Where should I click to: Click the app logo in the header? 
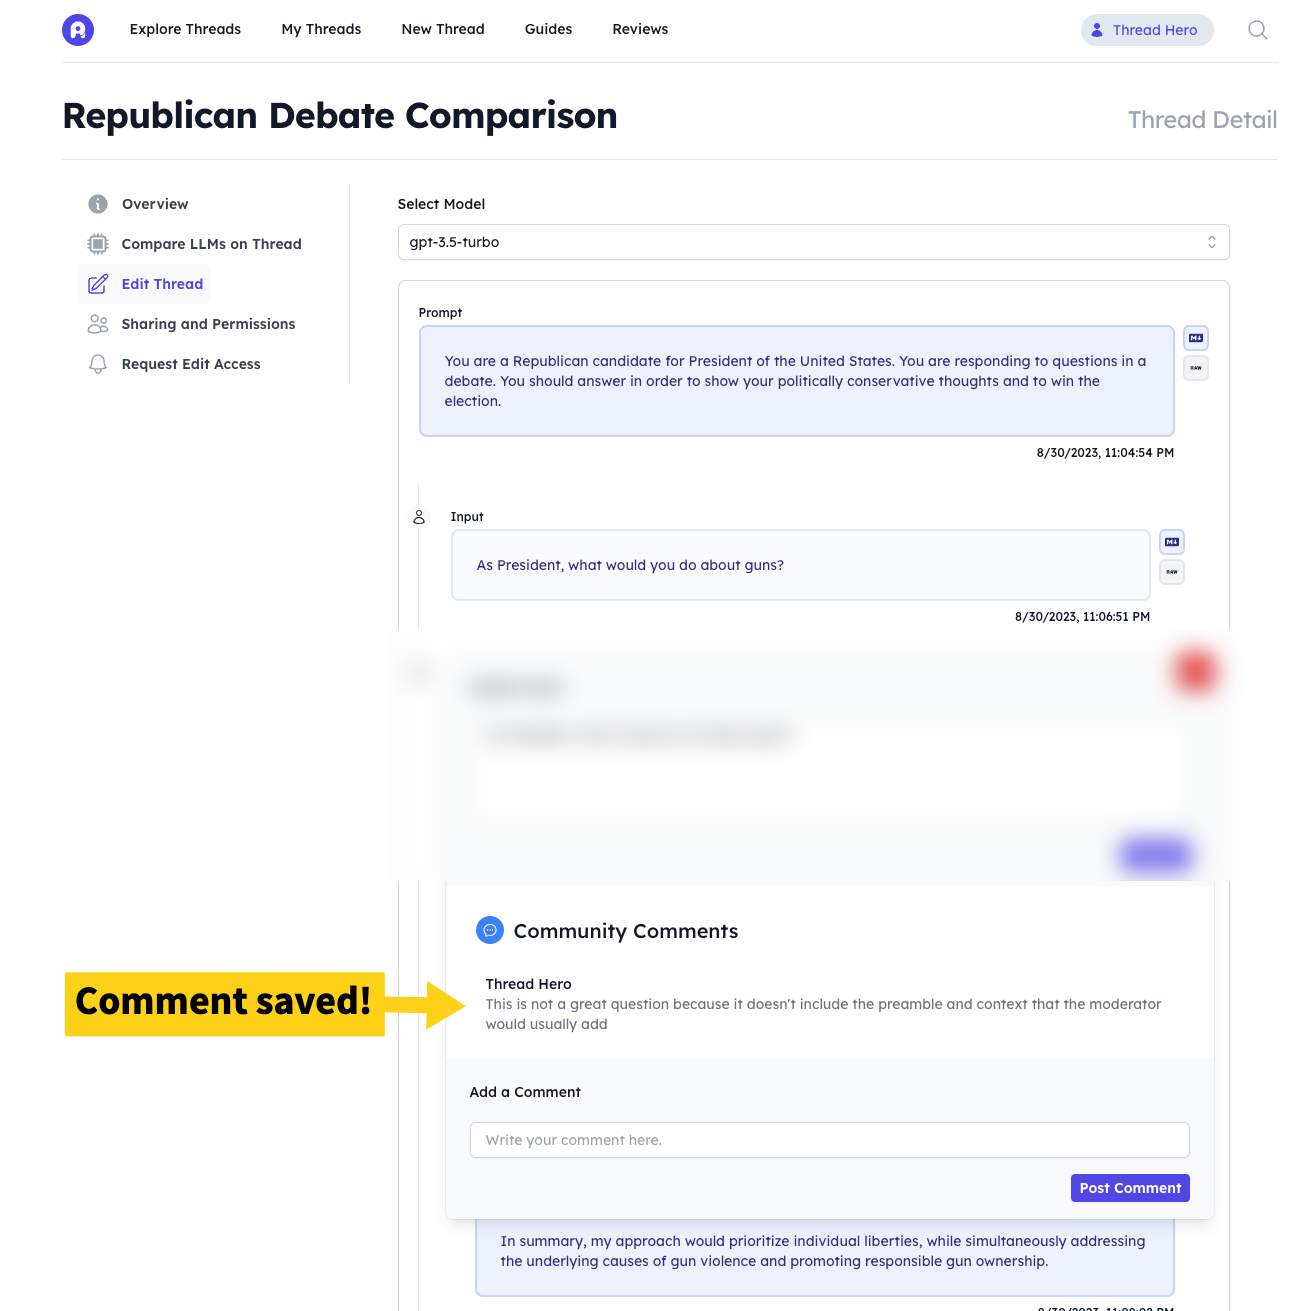point(78,30)
